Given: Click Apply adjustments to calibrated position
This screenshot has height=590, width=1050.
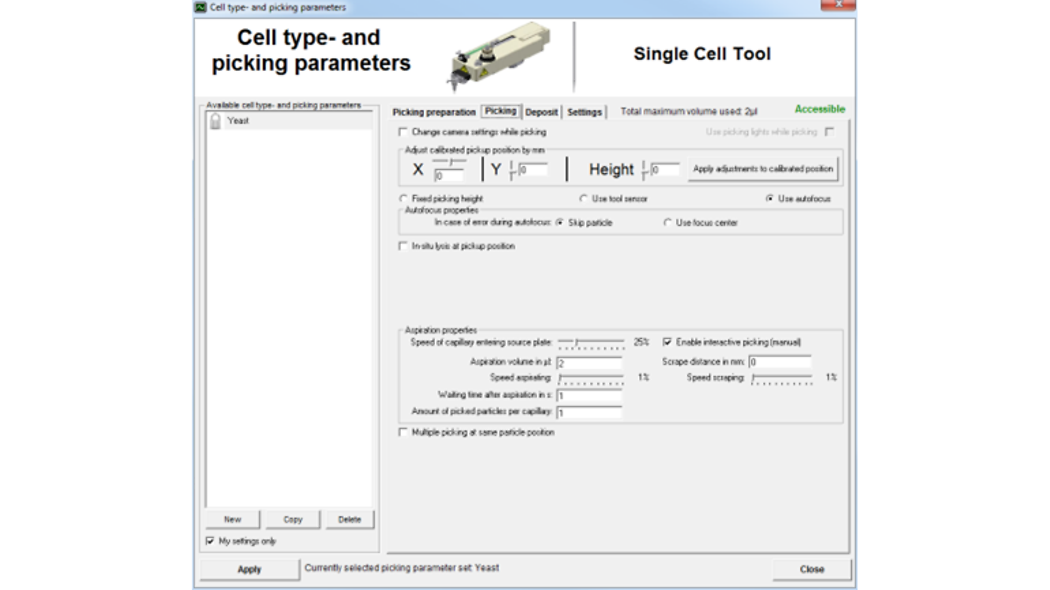Looking at the screenshot, I should coord(763,169).
